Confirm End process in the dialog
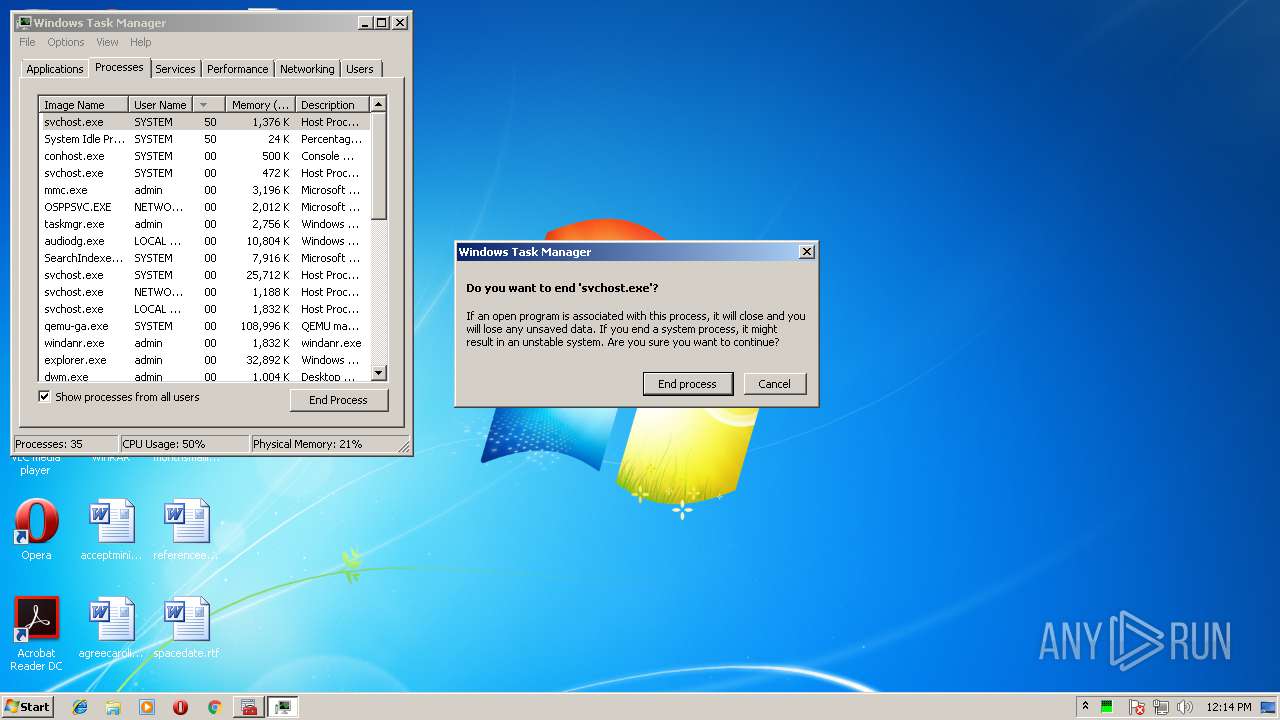Image resolution: width=1280 pixels, height=720 pixels. tap(687, 384)
